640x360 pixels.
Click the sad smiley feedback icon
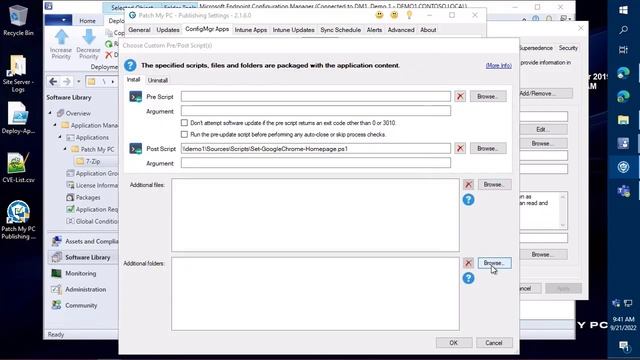394,15
